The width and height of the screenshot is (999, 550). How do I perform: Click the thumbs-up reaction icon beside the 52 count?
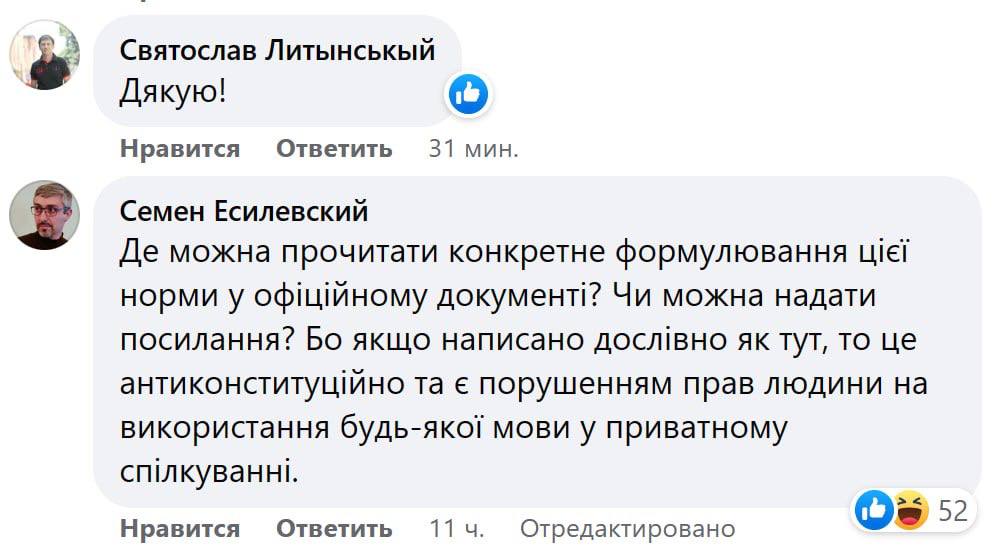[x=873, y=511]
